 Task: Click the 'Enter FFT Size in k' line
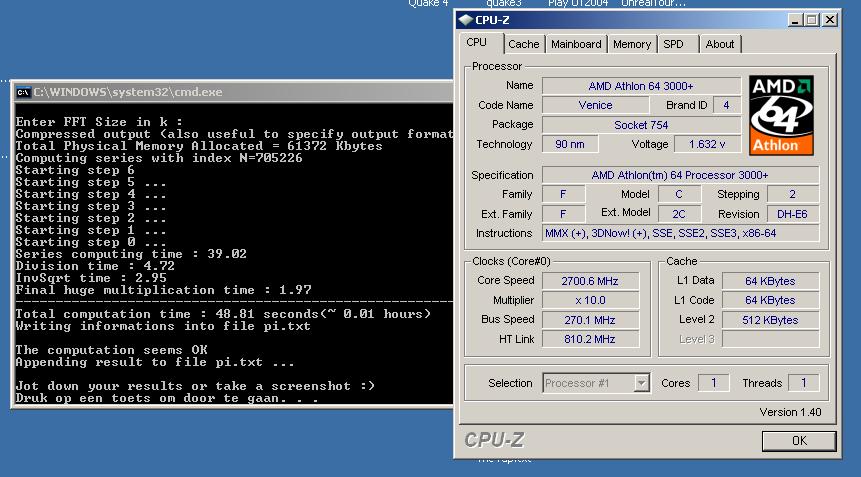(99, 122)
